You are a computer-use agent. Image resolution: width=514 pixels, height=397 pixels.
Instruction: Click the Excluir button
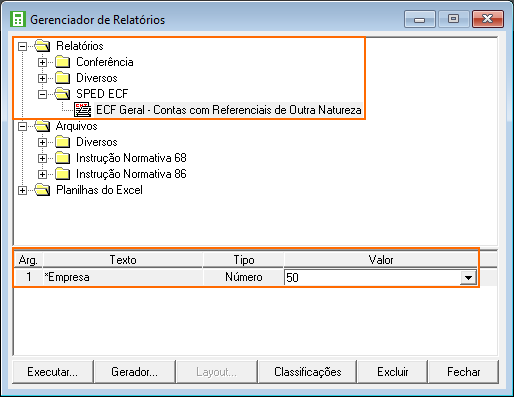(393, 372)
